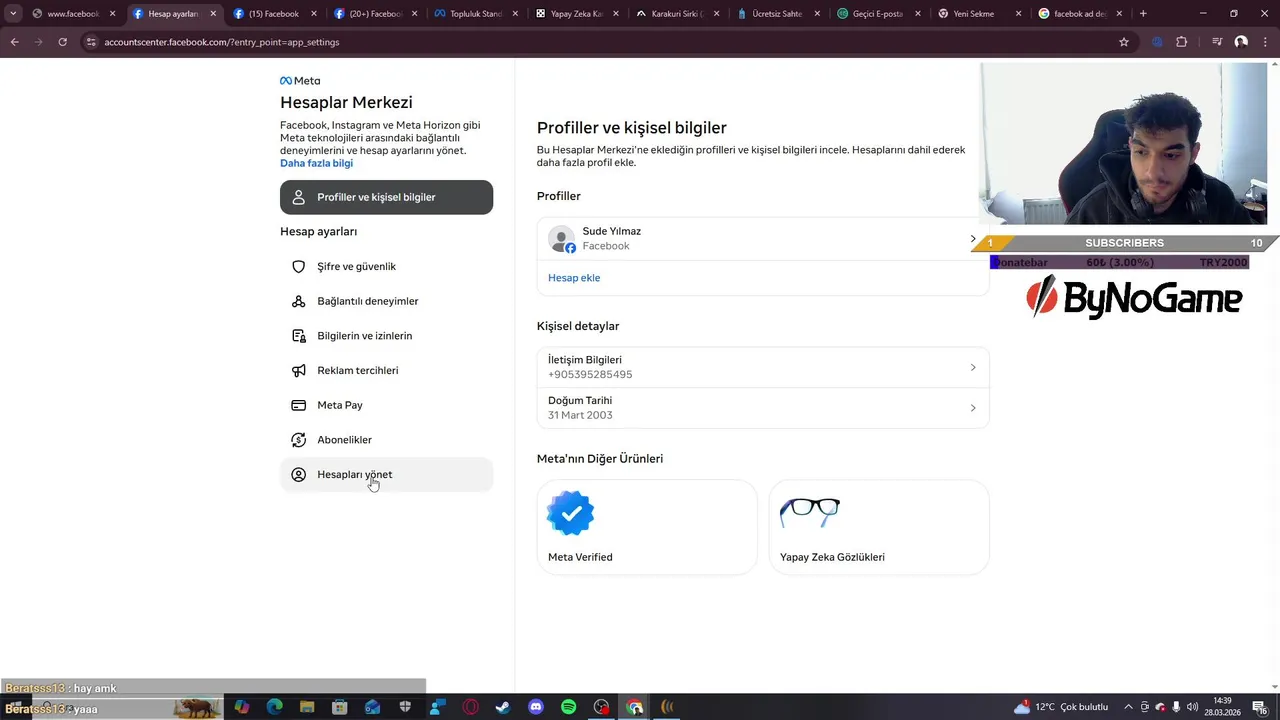Click the Meta Verified blue badge icon
Screen dimensions: 1280x720
point(571,514)
